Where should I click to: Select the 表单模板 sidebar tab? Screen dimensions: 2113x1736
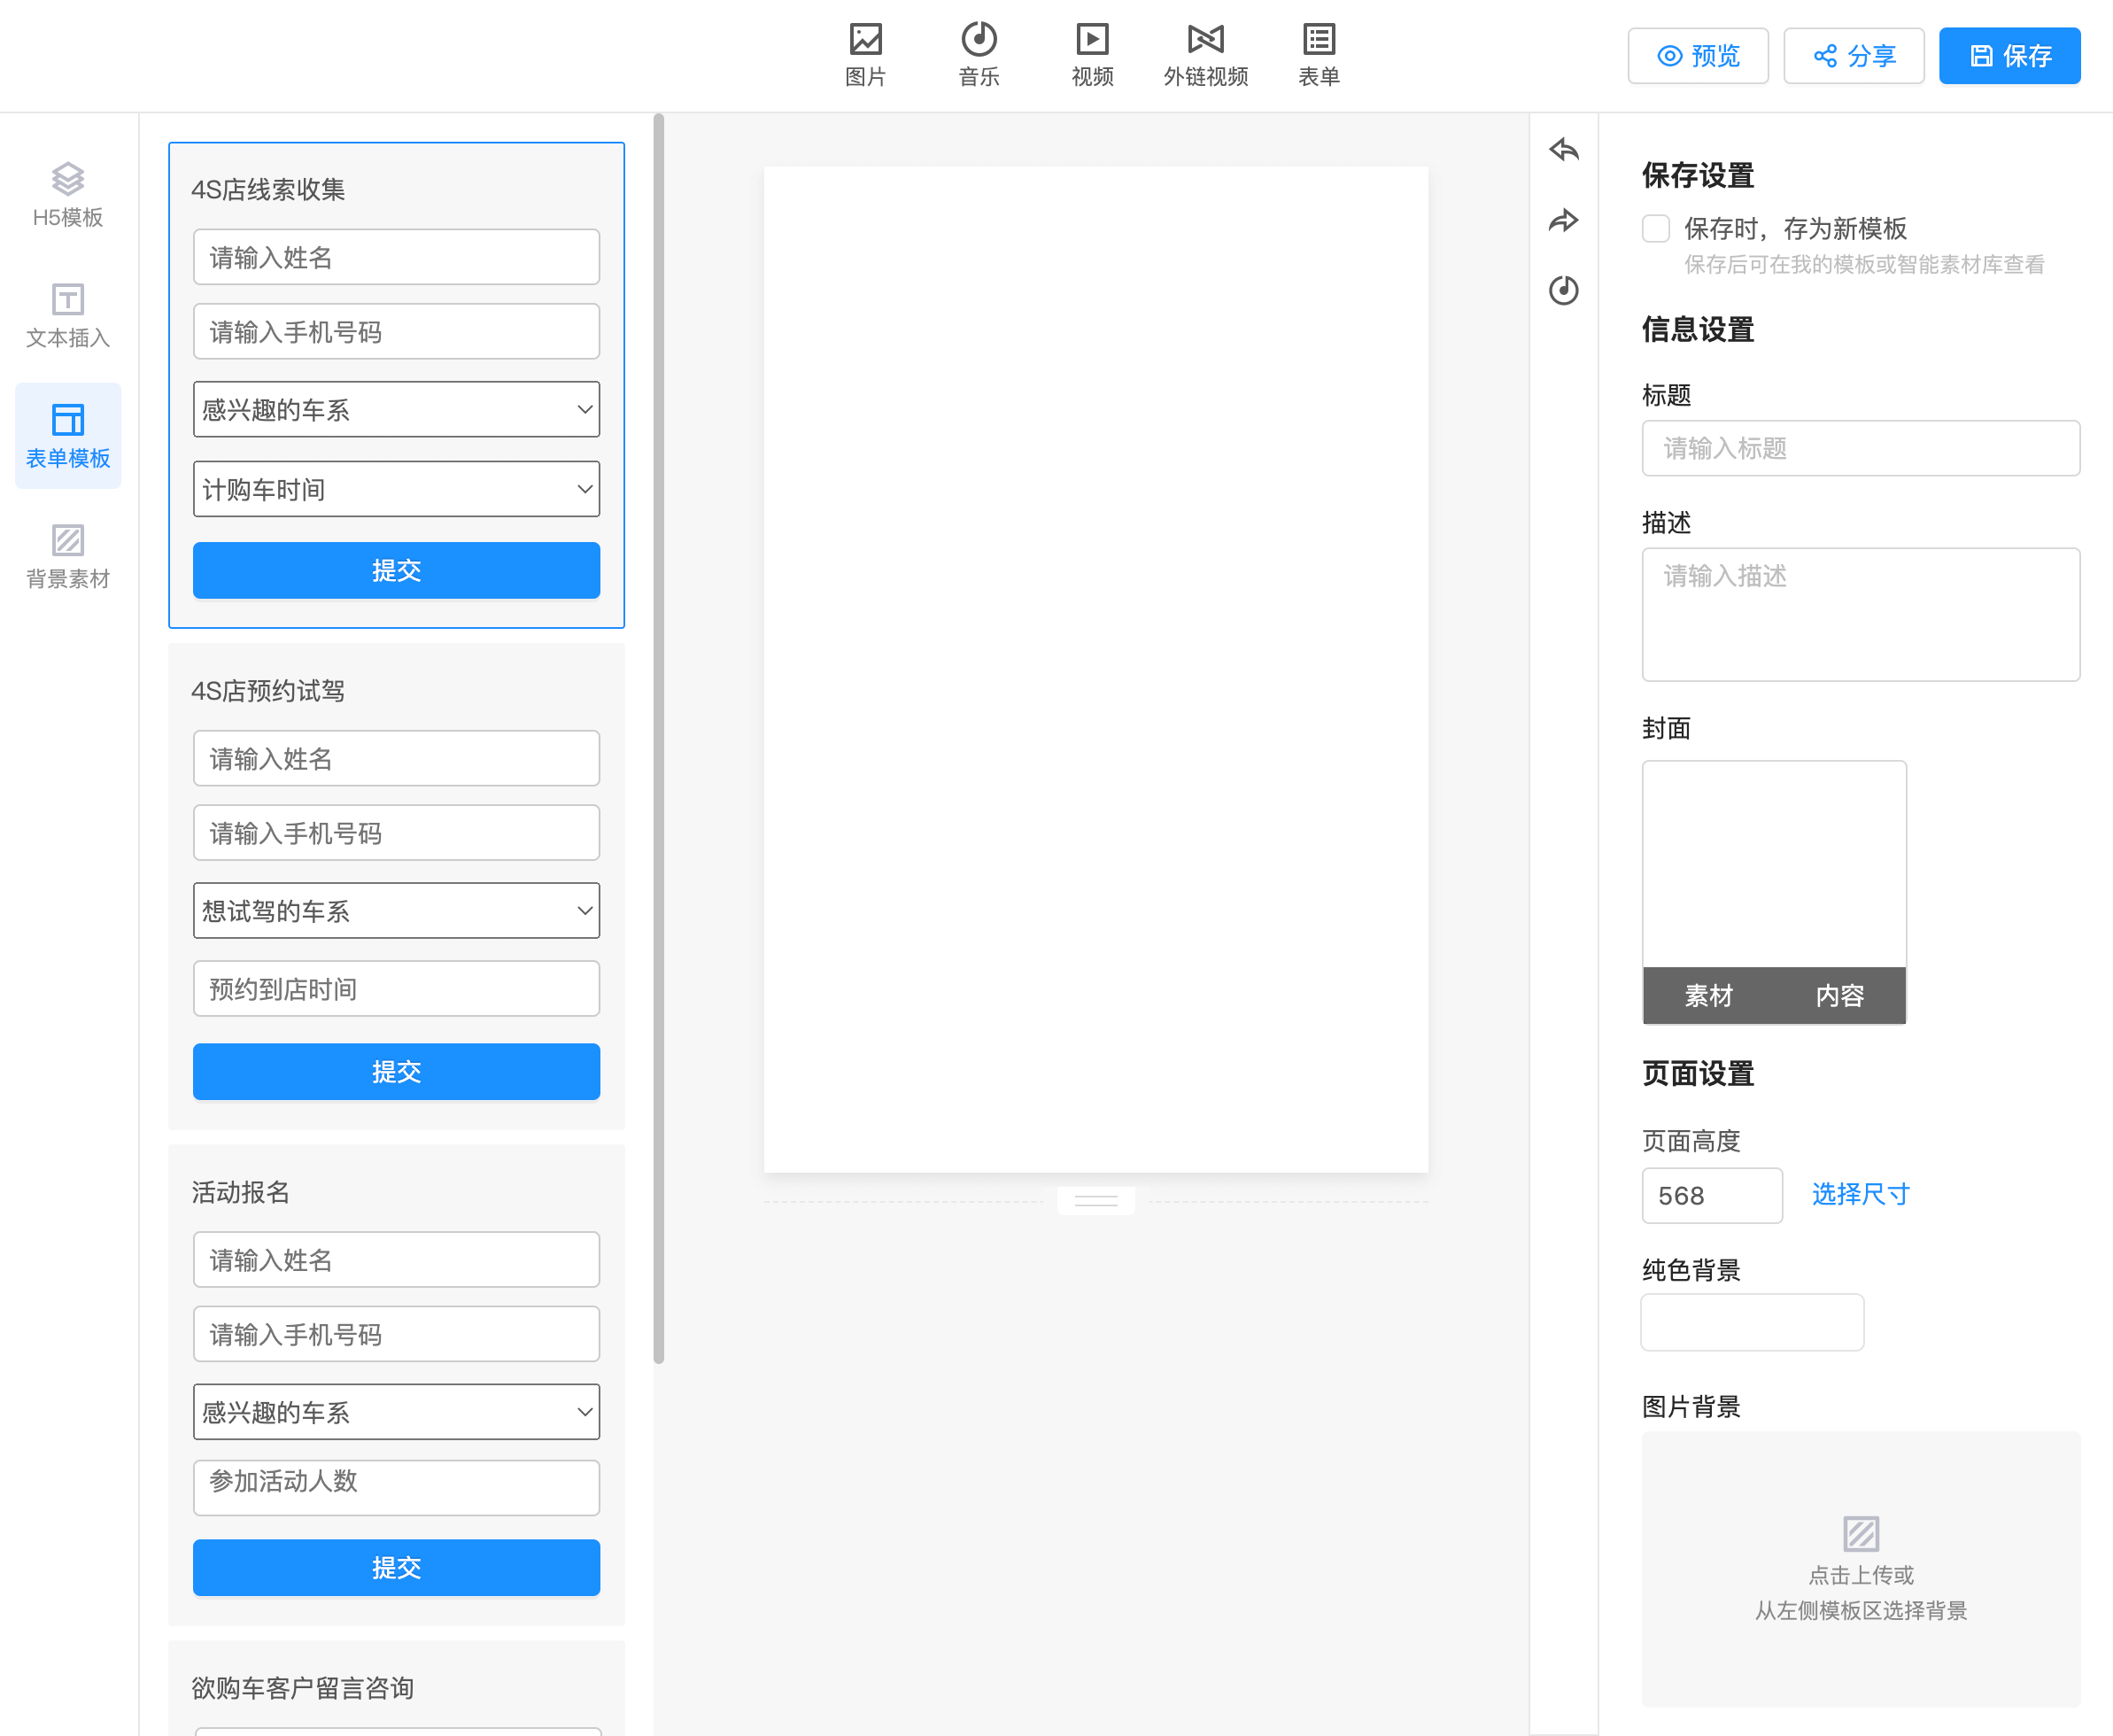(x=68, y=436)
